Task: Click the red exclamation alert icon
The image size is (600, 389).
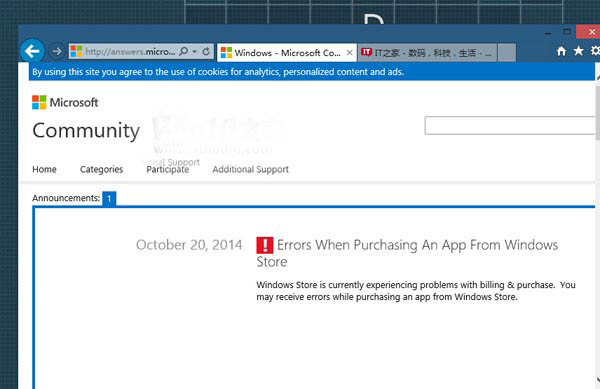Action: pos(265,245)
